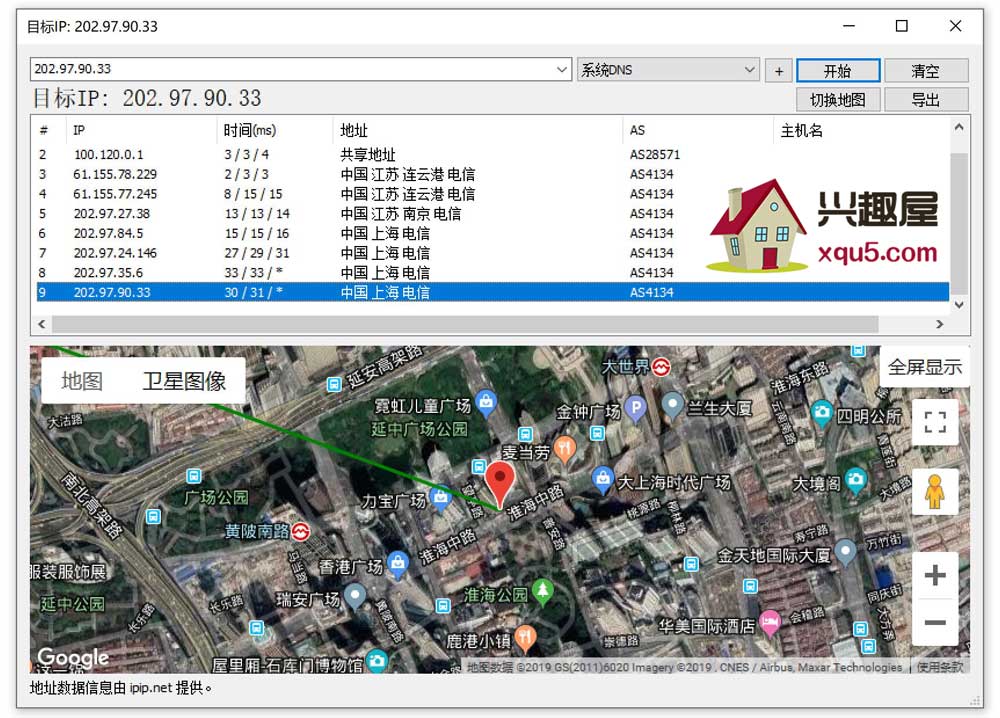Click the 霓虹儿童广场 shopping bag icon

486,402
